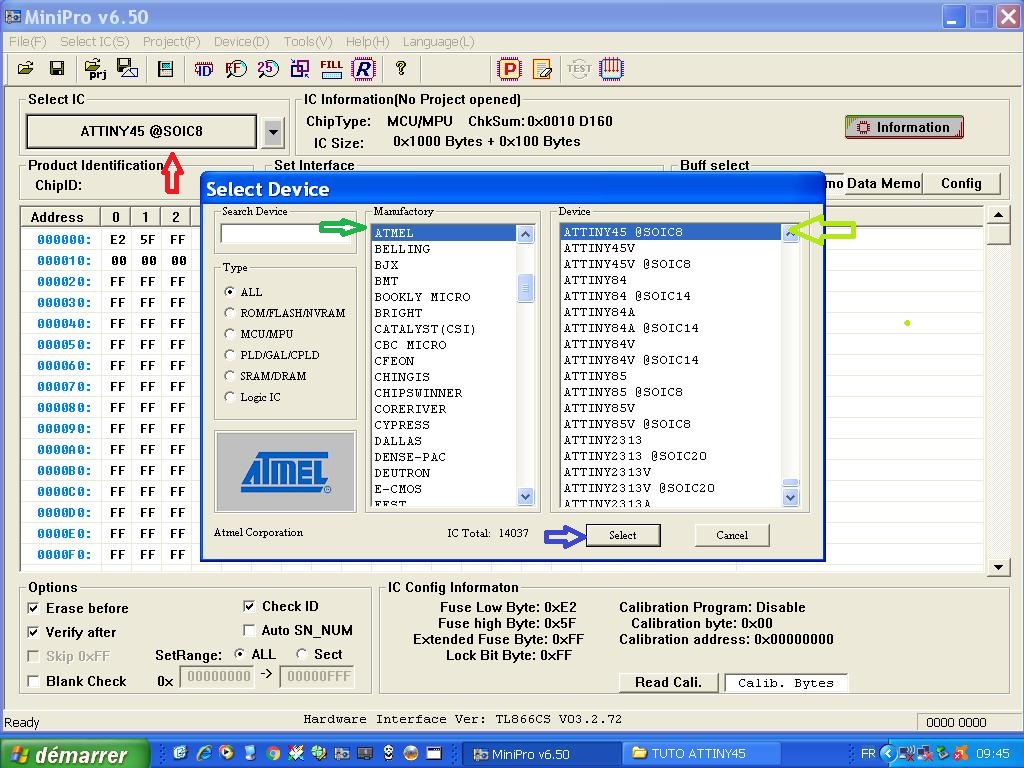Click the Atmel logo image
Image resolution: width=1024 pixels, height=768 pixels.
click(285, 471)
